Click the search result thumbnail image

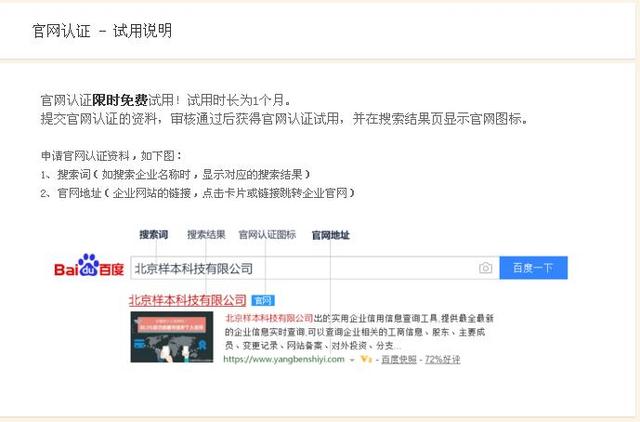coord(172,337)
